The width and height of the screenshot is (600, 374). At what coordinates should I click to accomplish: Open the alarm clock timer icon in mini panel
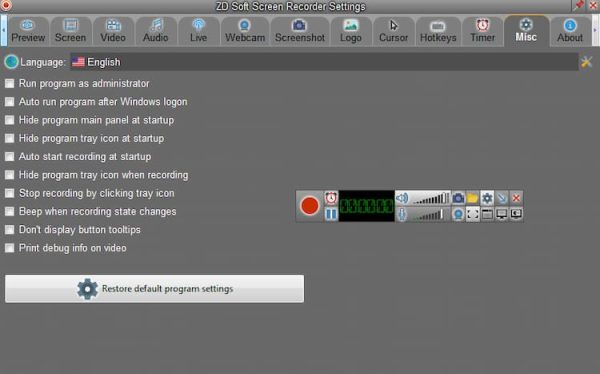pos(331,198)
